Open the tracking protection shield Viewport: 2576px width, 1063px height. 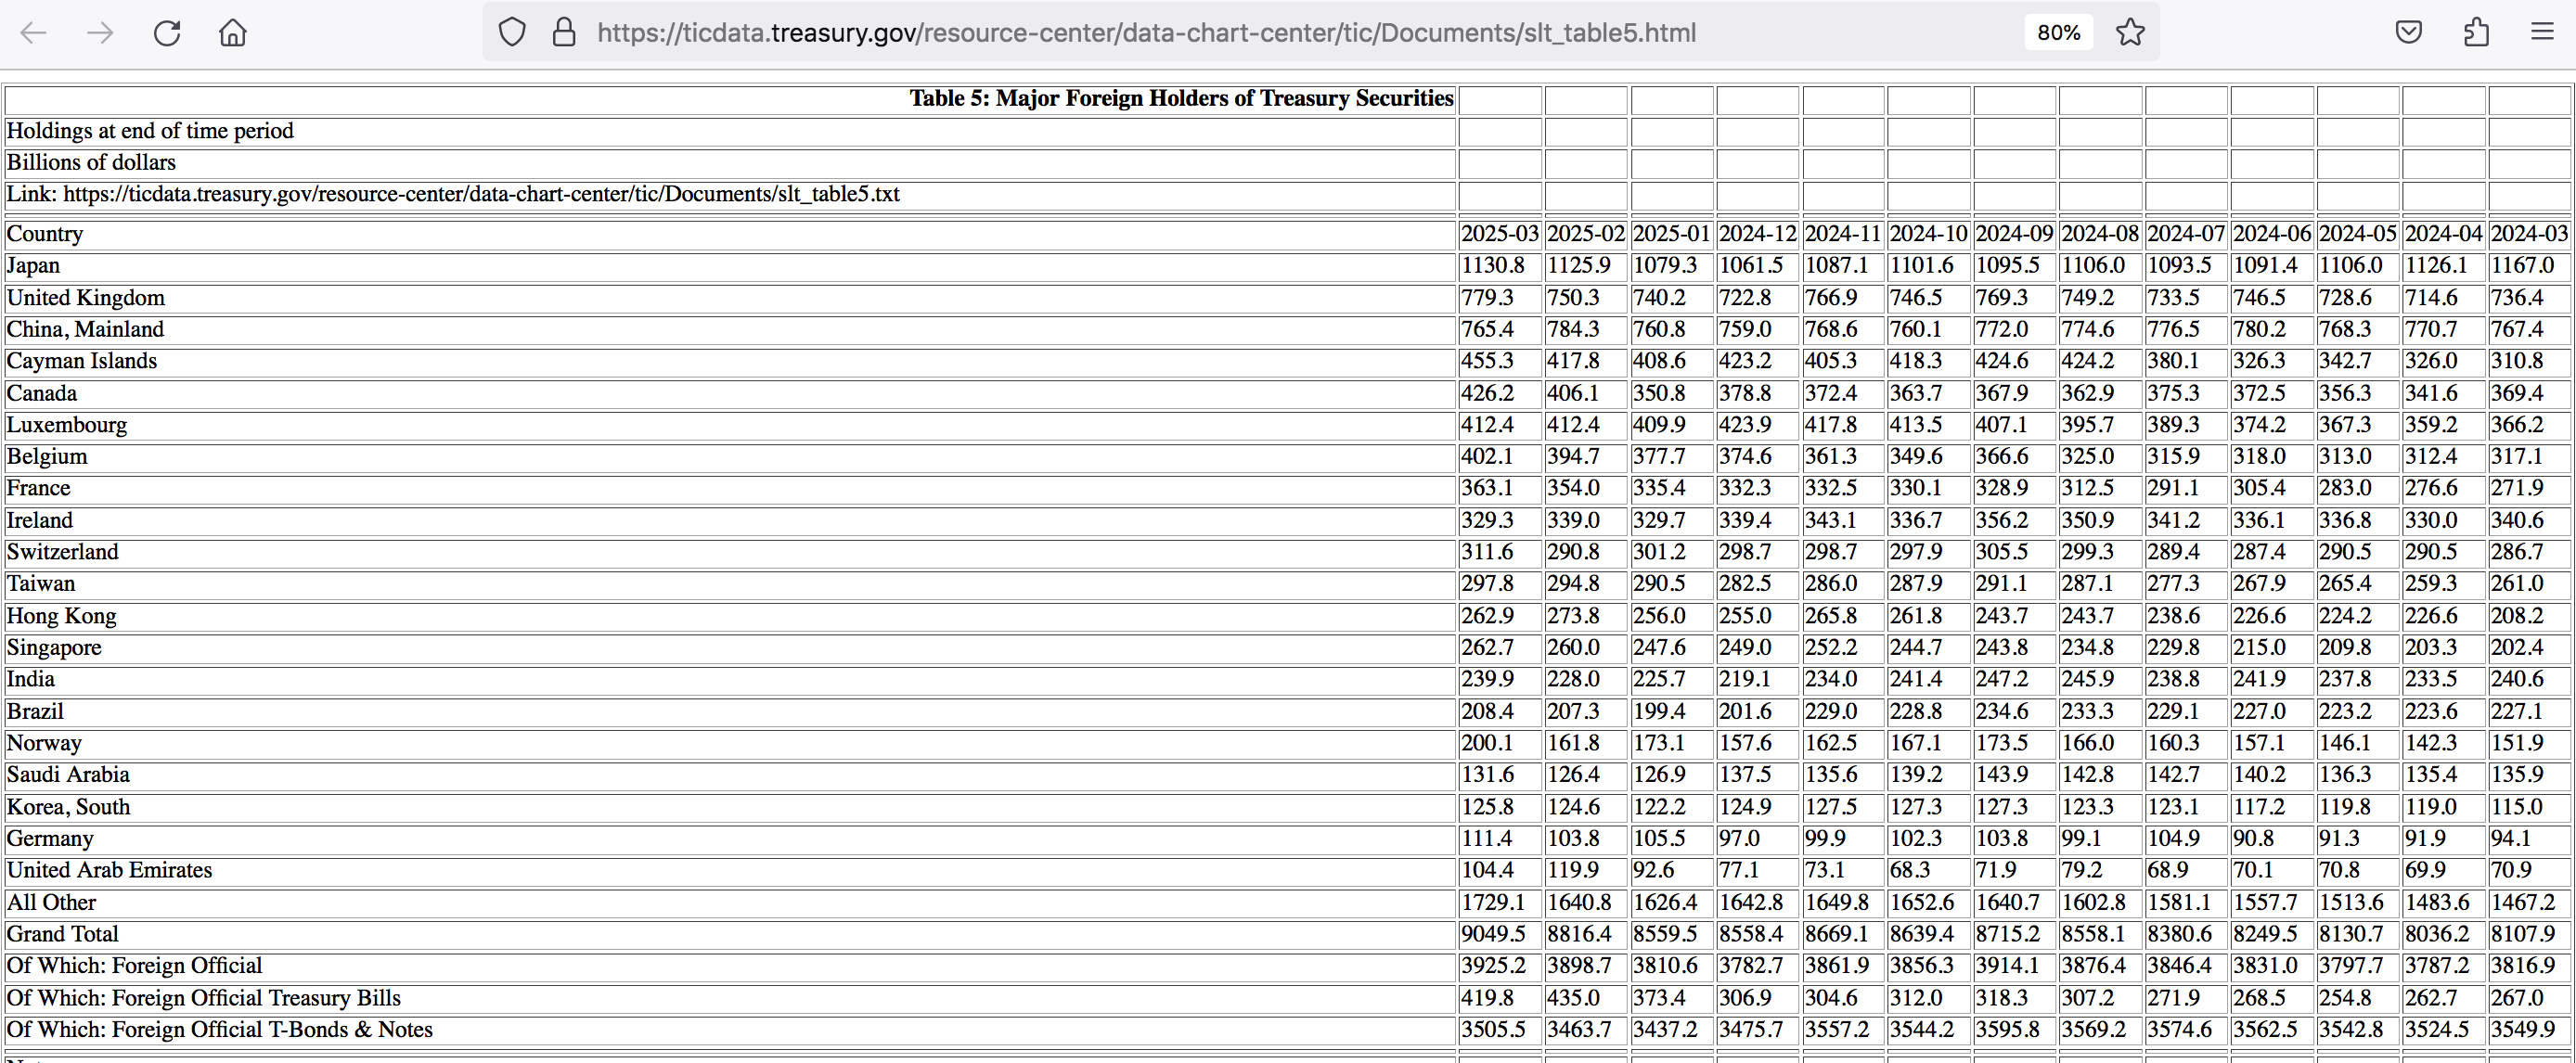(x=512, y=33)
